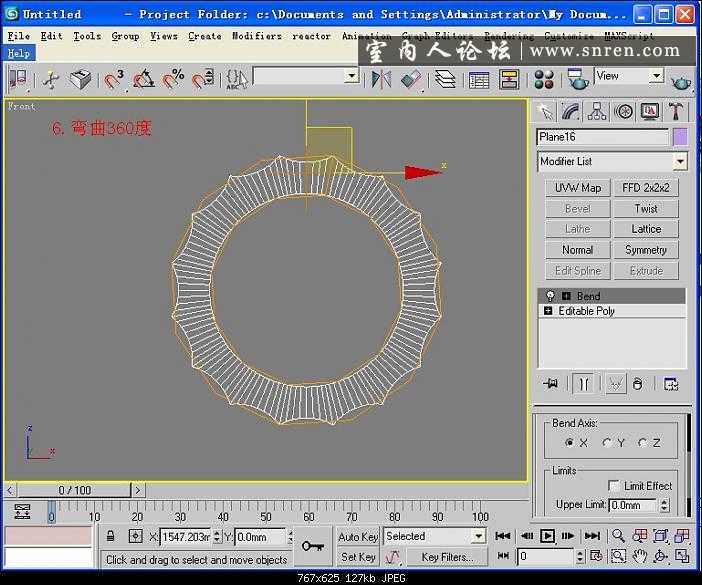Click the Upper Limit value field
The height and width of the screenshot is (585, 702).
(x=634, y=505)
